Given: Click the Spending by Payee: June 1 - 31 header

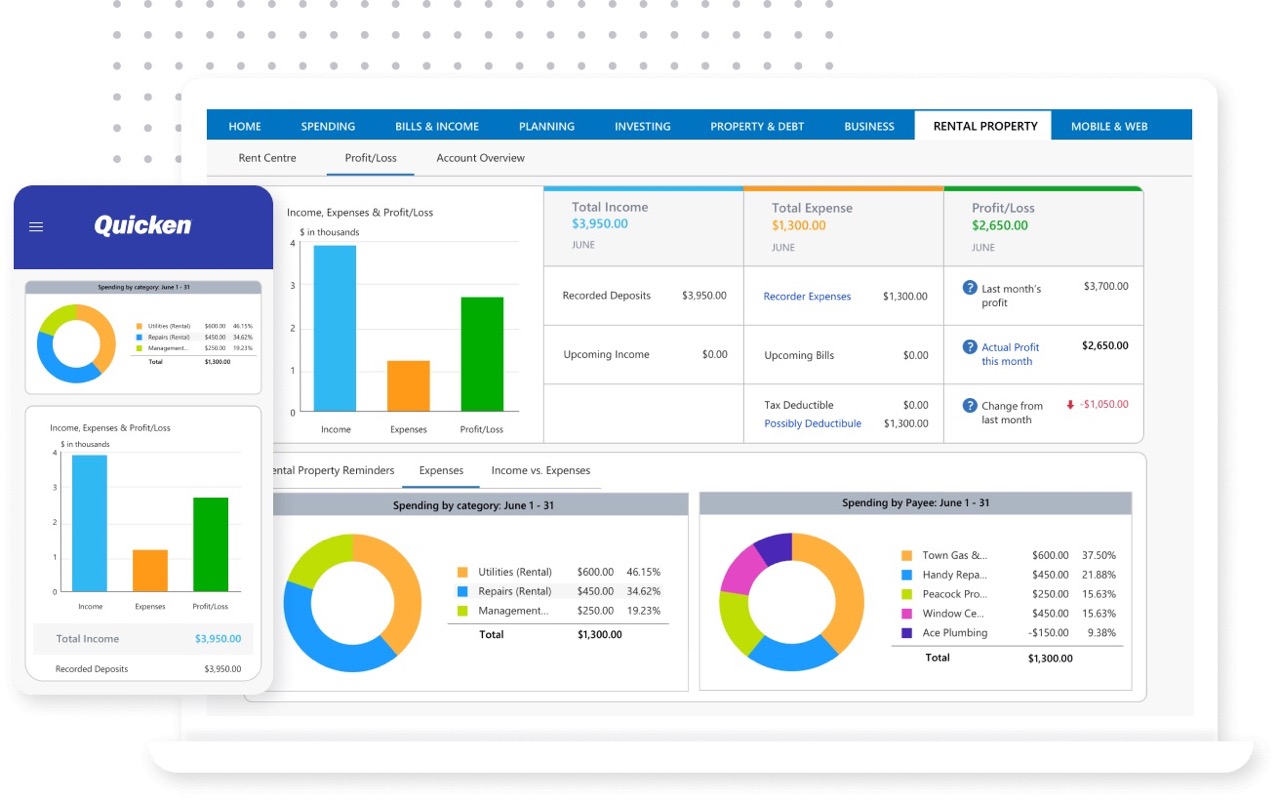Looking at the screenshot, I should 915,503.
